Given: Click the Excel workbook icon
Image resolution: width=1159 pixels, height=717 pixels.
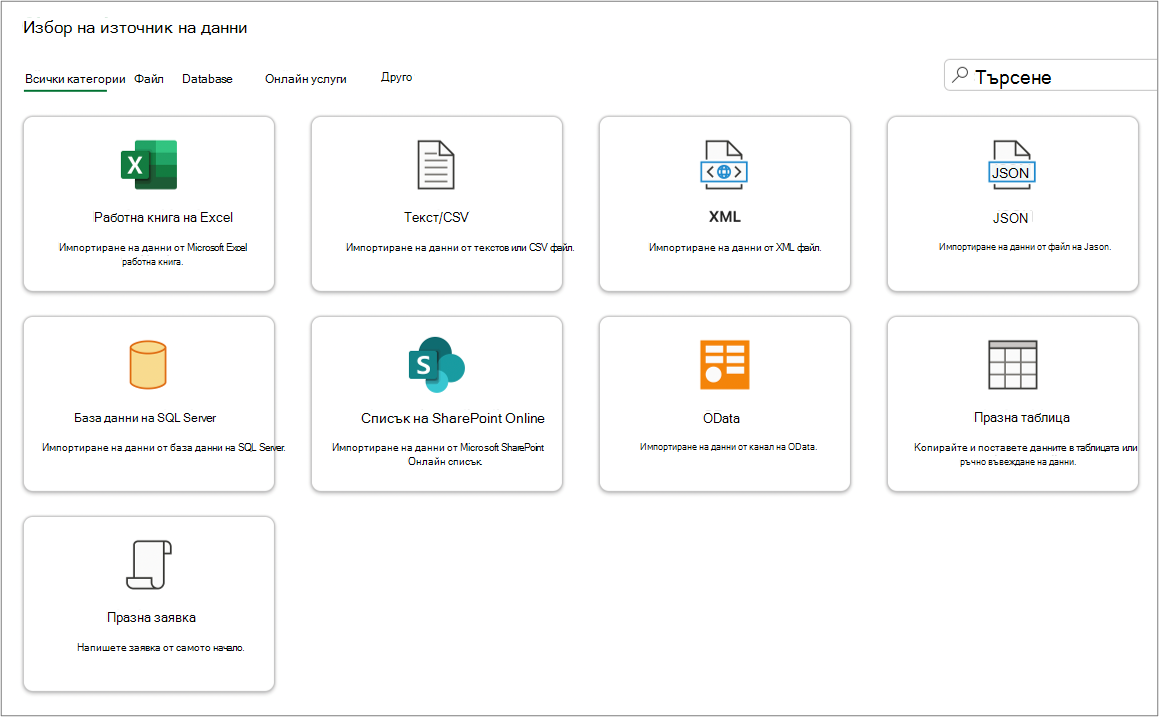Looking at the screenshot, I should click(x=149, y=165).
